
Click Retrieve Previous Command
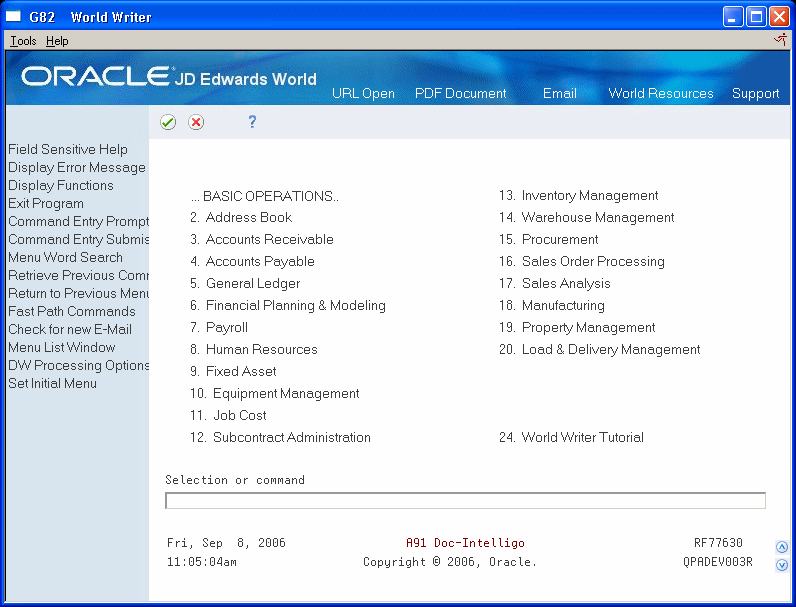78,276
